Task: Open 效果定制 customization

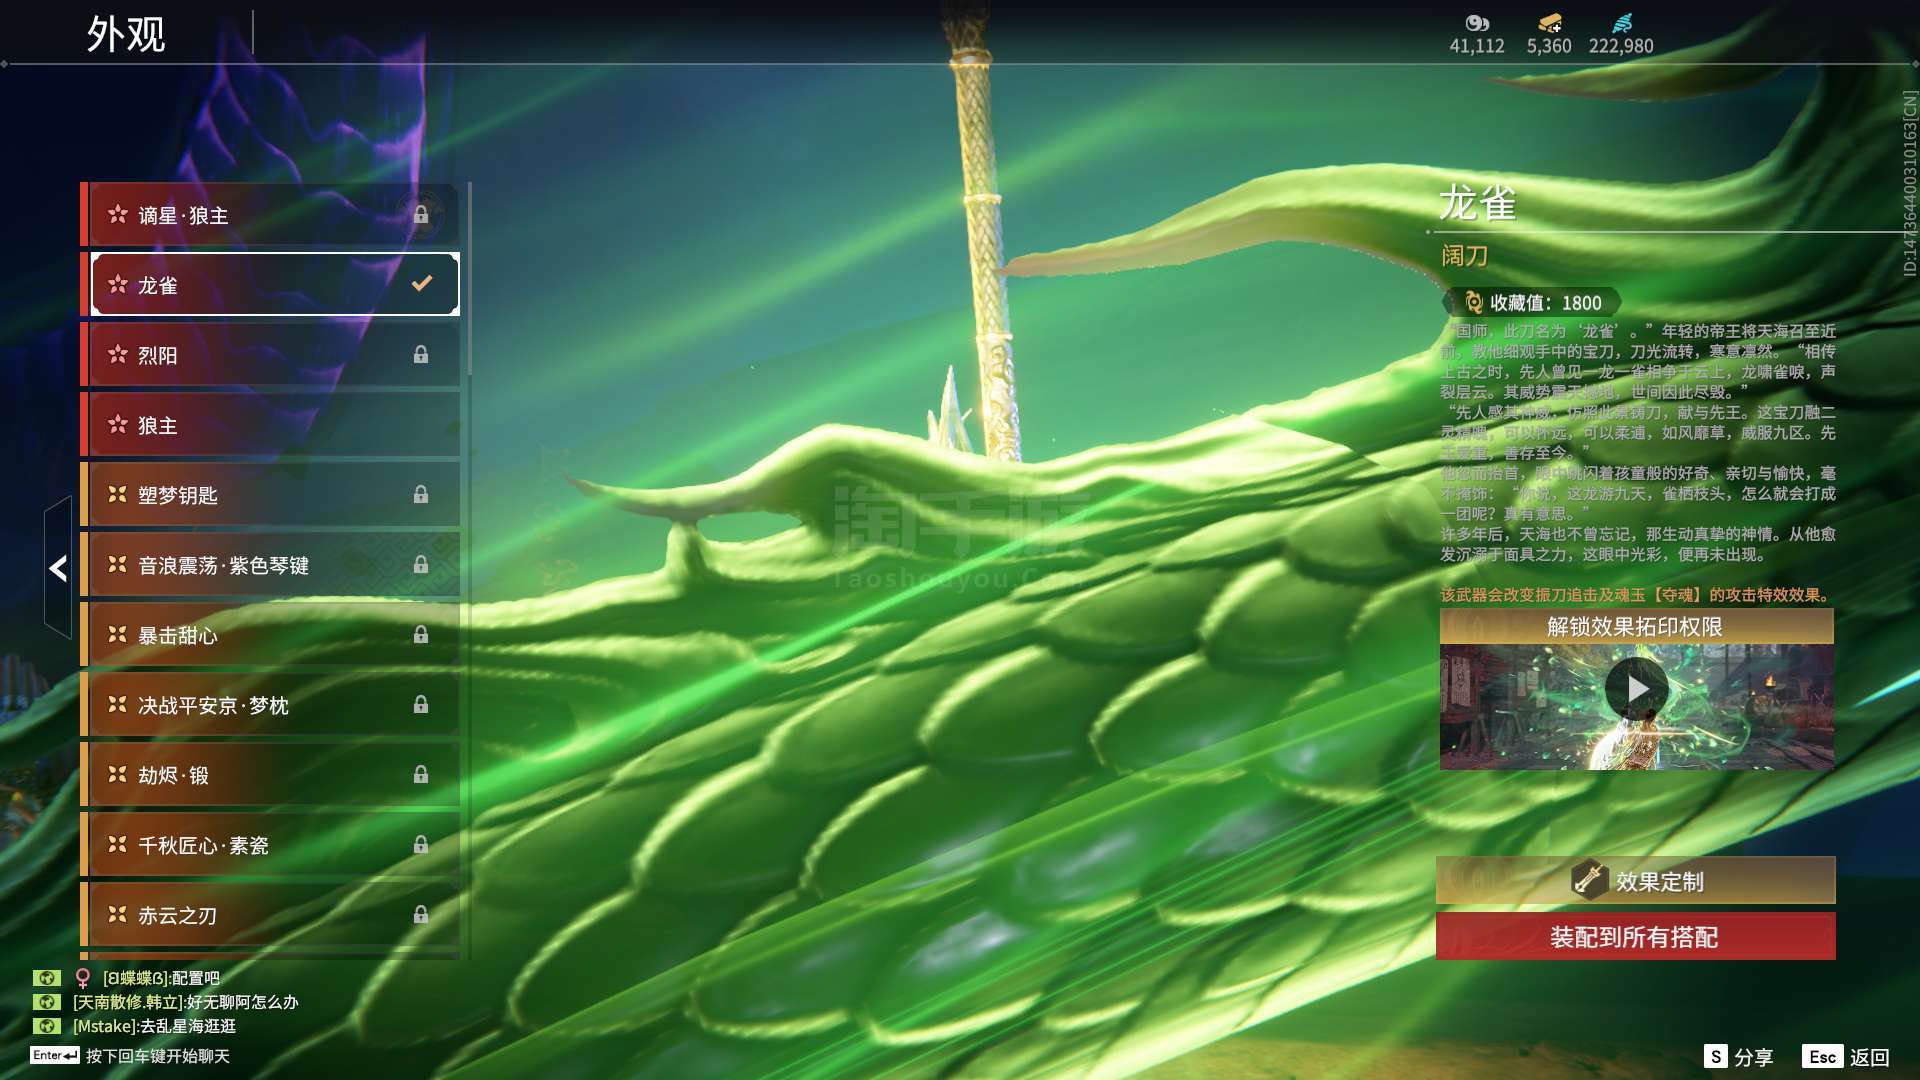Action: point(1636,881)
